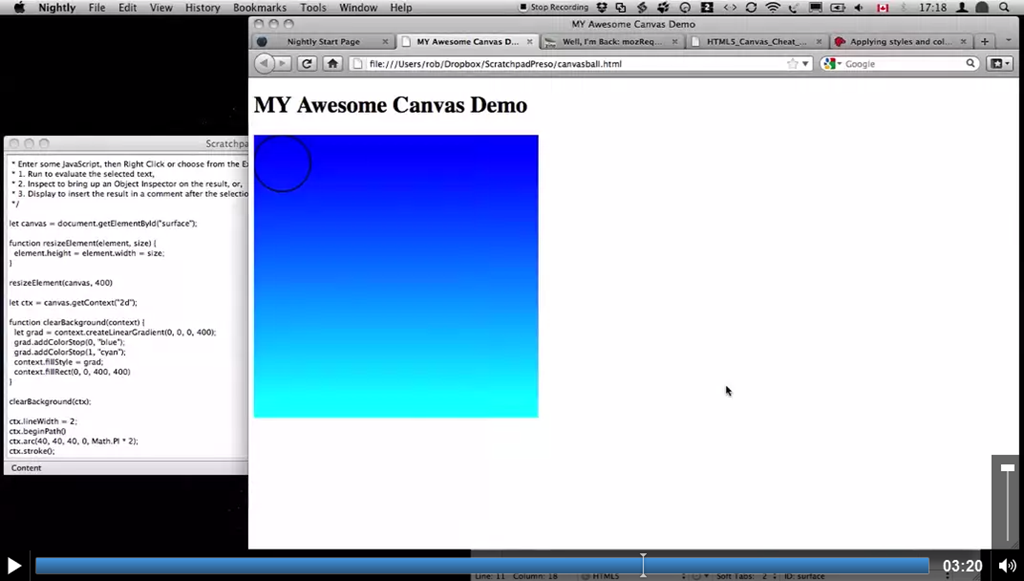1024x581 pixels.
Task: Close the MY Awesome Canvas Demo tab
Action: [529, 42]
